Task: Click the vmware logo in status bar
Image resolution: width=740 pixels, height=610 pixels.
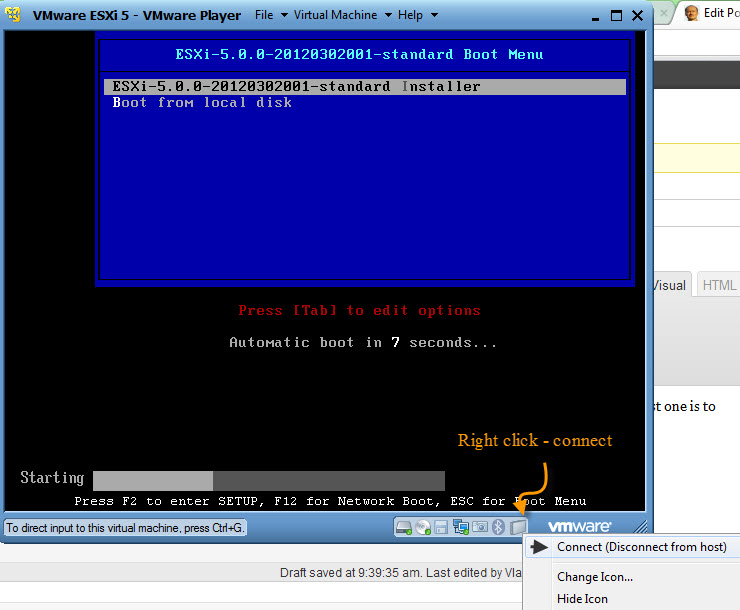Action: pyautogui.click(x=580, y=526)
